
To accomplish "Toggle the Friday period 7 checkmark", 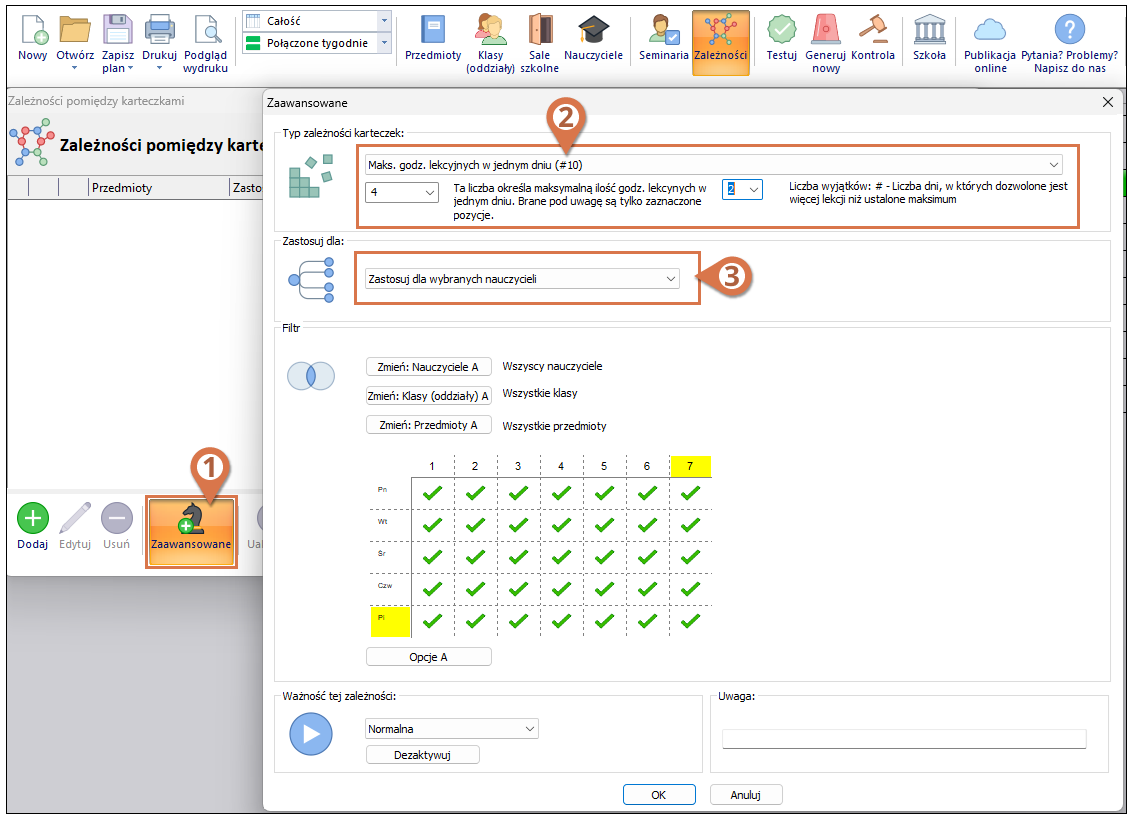I will tap(690, 621).
